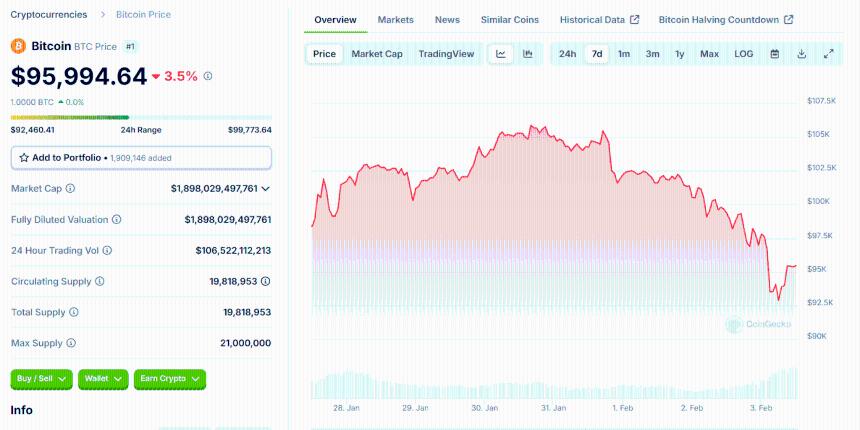The image size is (860, 430).
Task: Click Add to Portfolio button
Action: (141, 157)
